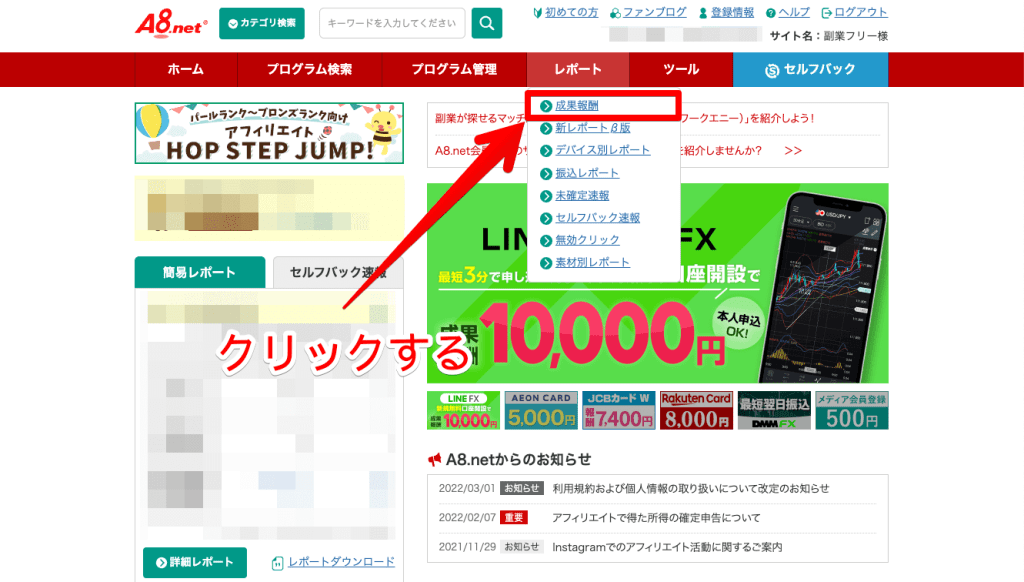Open the メディア会員登録 500円 thumbnail
Screen dimensions: 1024x582
coord(852,410)
